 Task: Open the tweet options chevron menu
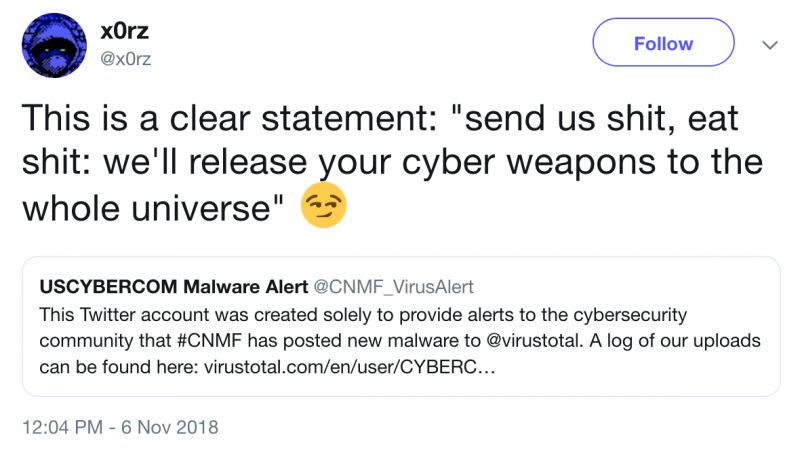[x=770, y=45]
